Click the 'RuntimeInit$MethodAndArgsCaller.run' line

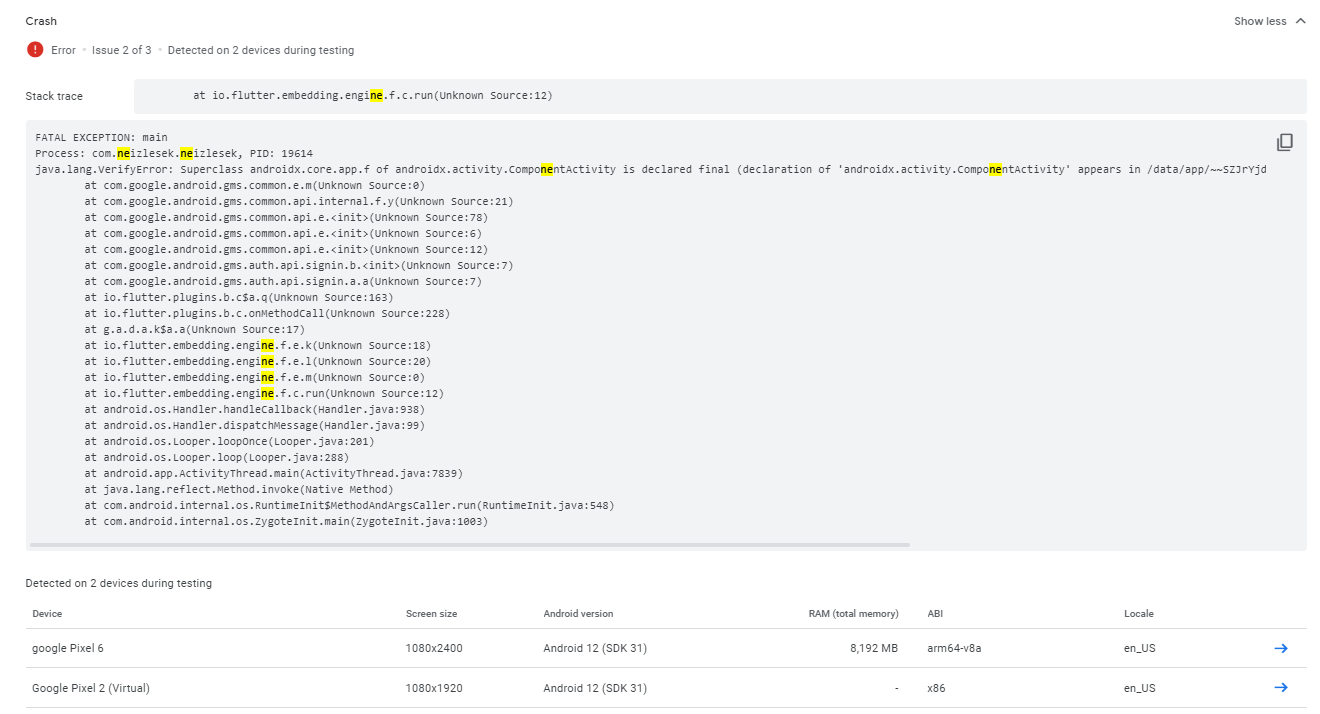point(349,505)
